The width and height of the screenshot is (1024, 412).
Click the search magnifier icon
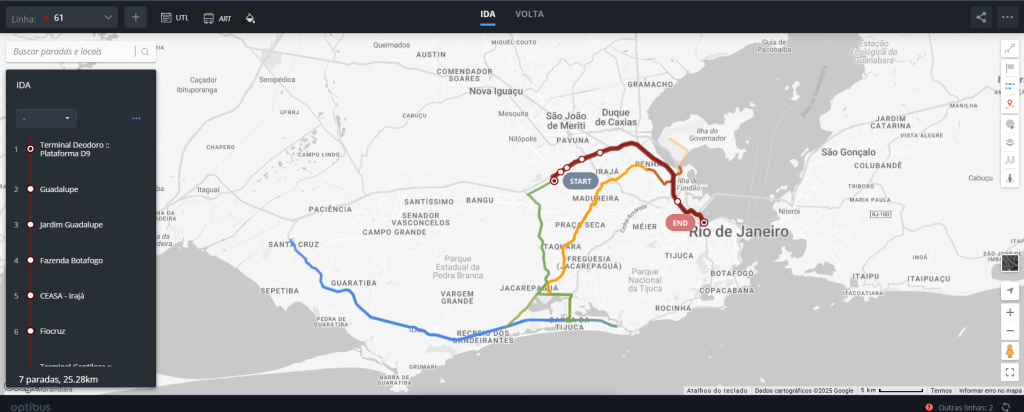145,51
